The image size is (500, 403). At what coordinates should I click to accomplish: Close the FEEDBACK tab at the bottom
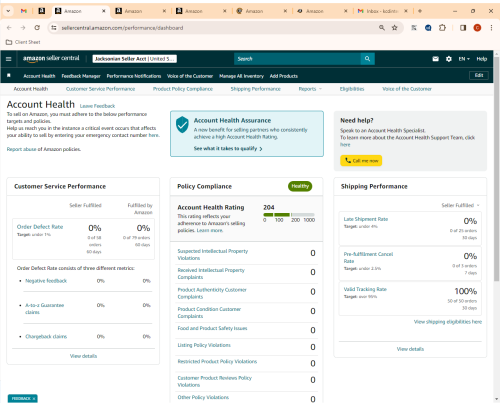[34, 399]
